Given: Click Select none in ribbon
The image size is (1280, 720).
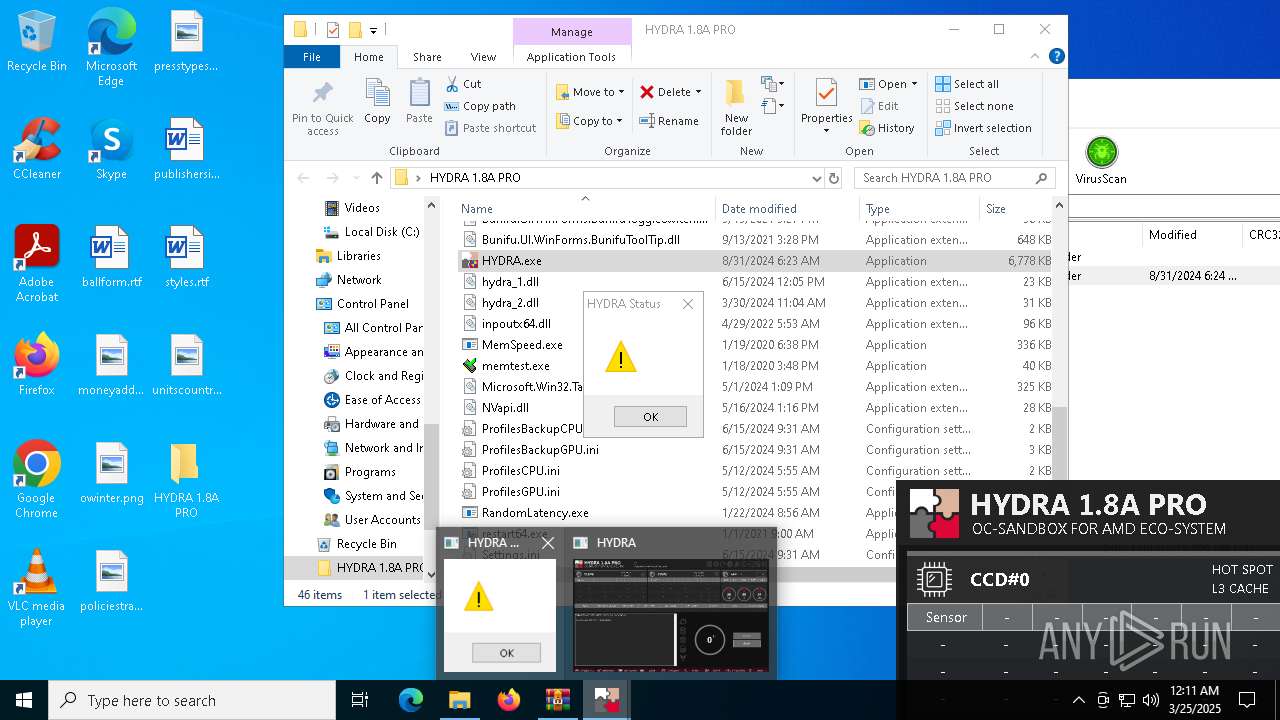Looking at the screenshot, I should tap(974, 106).
